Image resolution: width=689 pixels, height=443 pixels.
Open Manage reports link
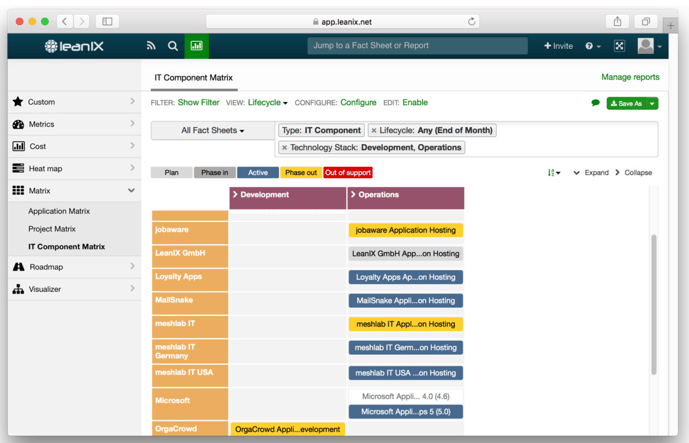tap(630, 77)
